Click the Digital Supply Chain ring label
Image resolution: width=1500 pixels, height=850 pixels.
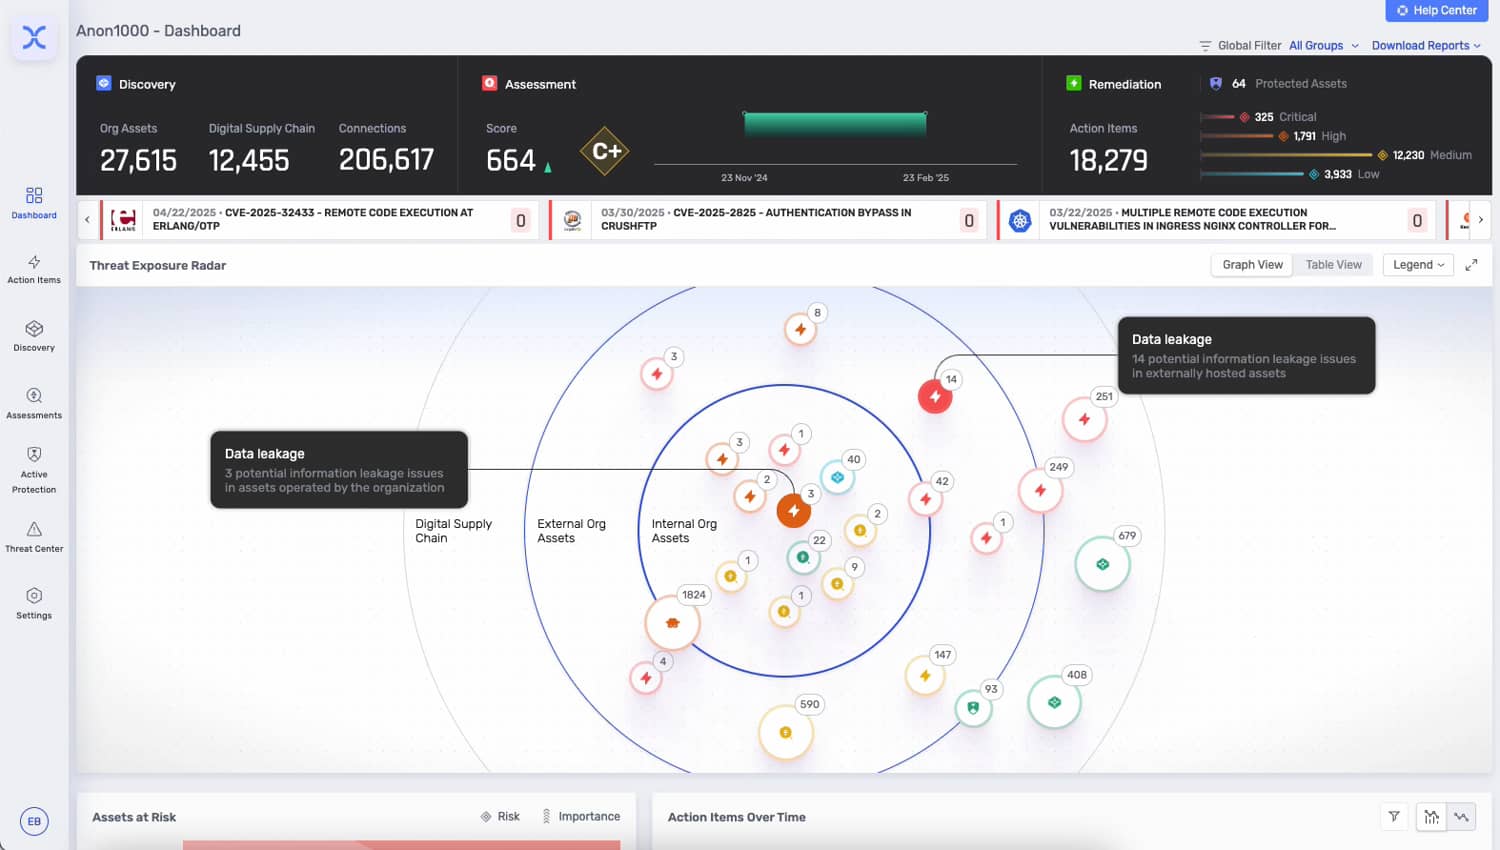tap(453, 531)
